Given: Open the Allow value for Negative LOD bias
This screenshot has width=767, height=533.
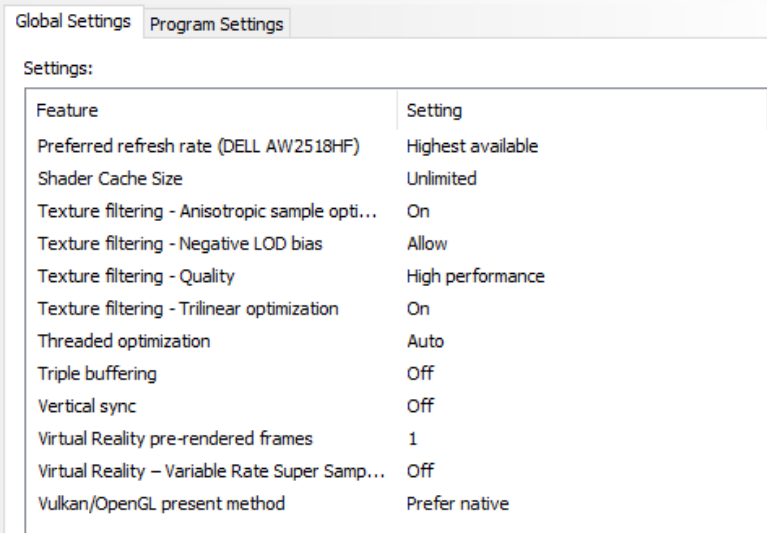Looking at the screenshot, I should click(x=427, y=244).
